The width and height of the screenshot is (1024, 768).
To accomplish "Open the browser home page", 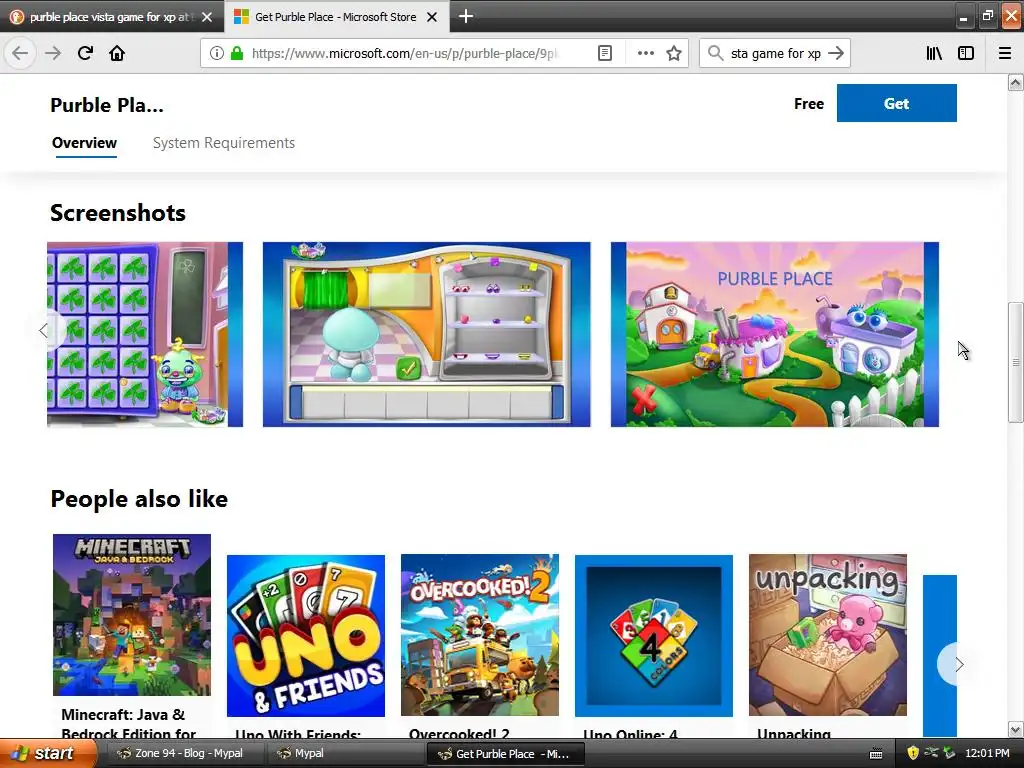I will [117, 53].
